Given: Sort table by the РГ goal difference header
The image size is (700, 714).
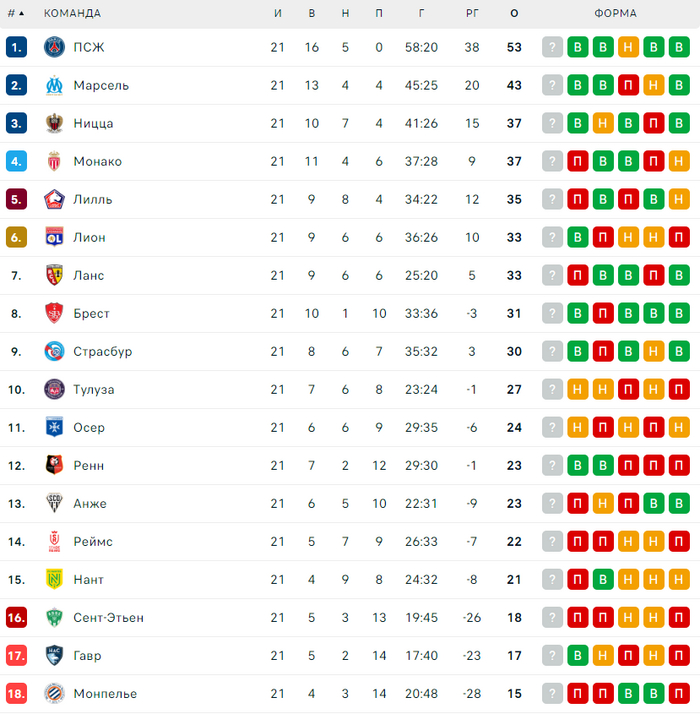Looking at the screenshot, I should pyautogui.click(x=472, y=14).
